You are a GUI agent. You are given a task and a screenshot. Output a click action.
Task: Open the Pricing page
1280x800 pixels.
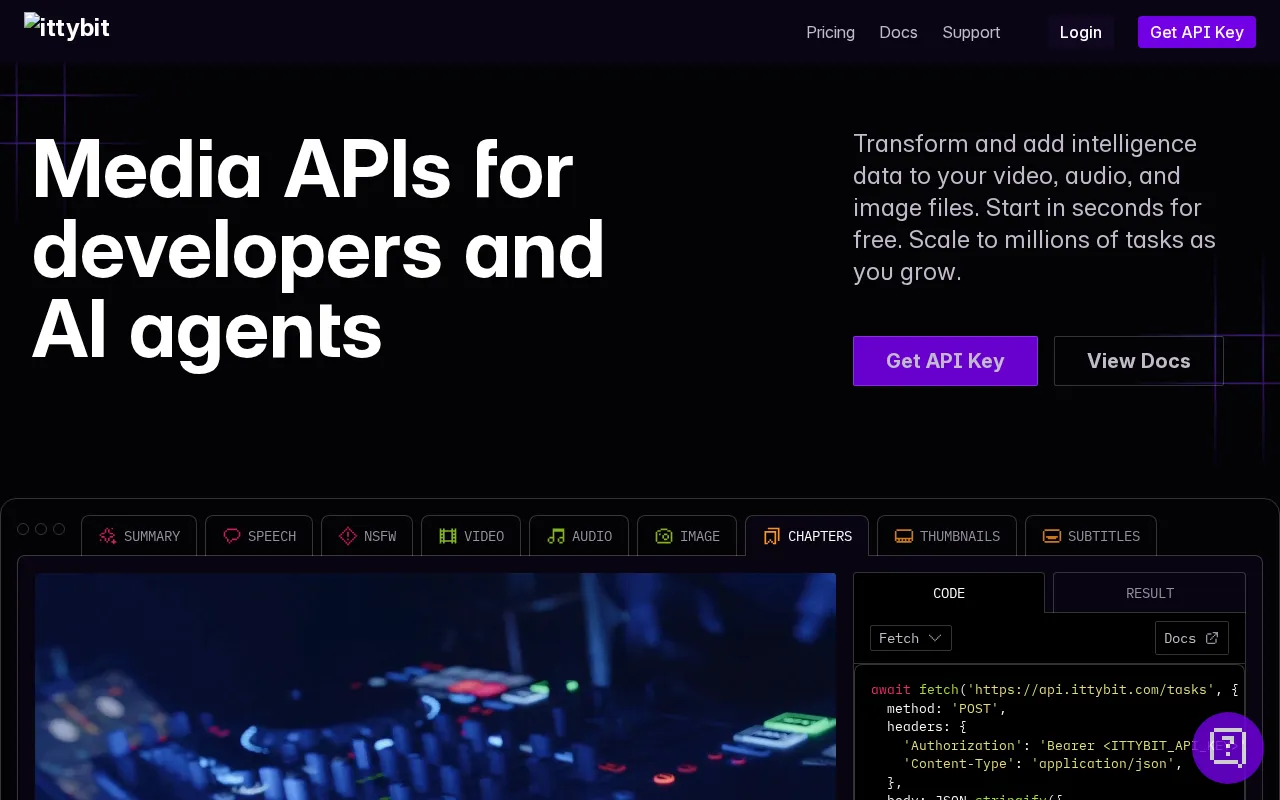830,32
